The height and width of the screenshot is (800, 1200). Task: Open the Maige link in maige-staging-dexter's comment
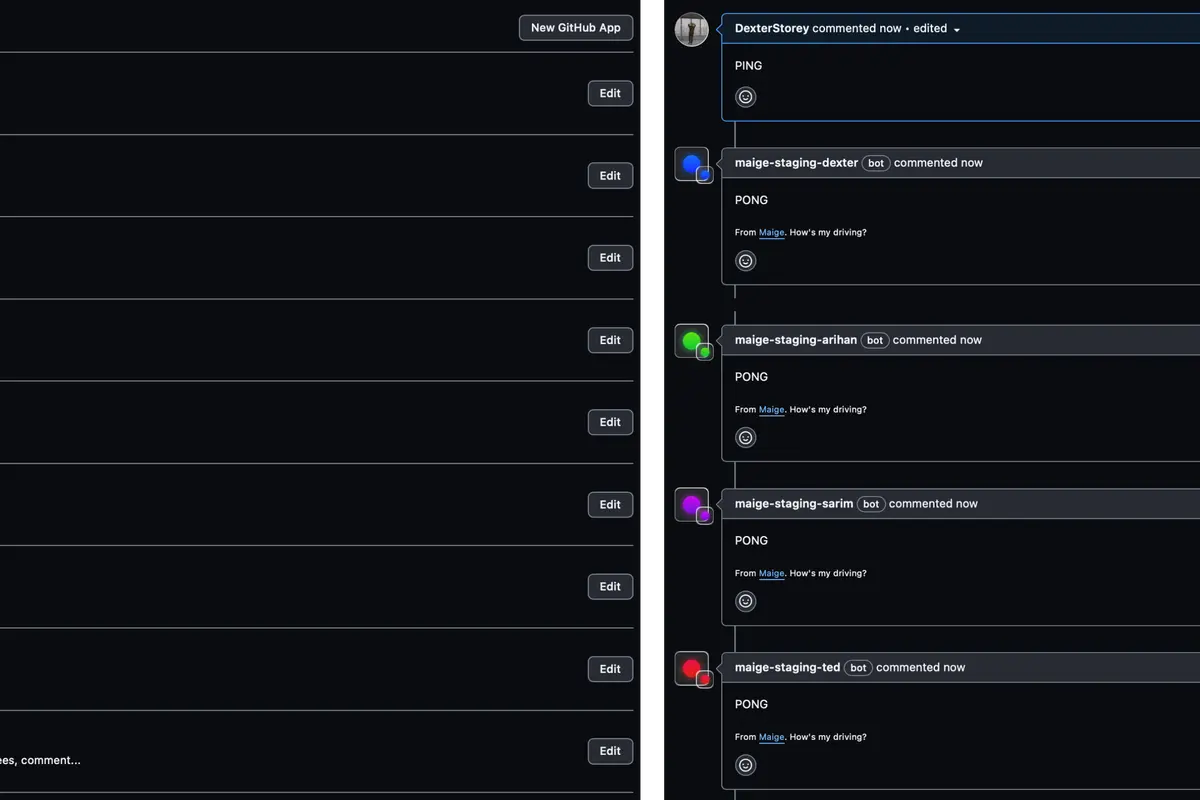(x=771, y=232)
